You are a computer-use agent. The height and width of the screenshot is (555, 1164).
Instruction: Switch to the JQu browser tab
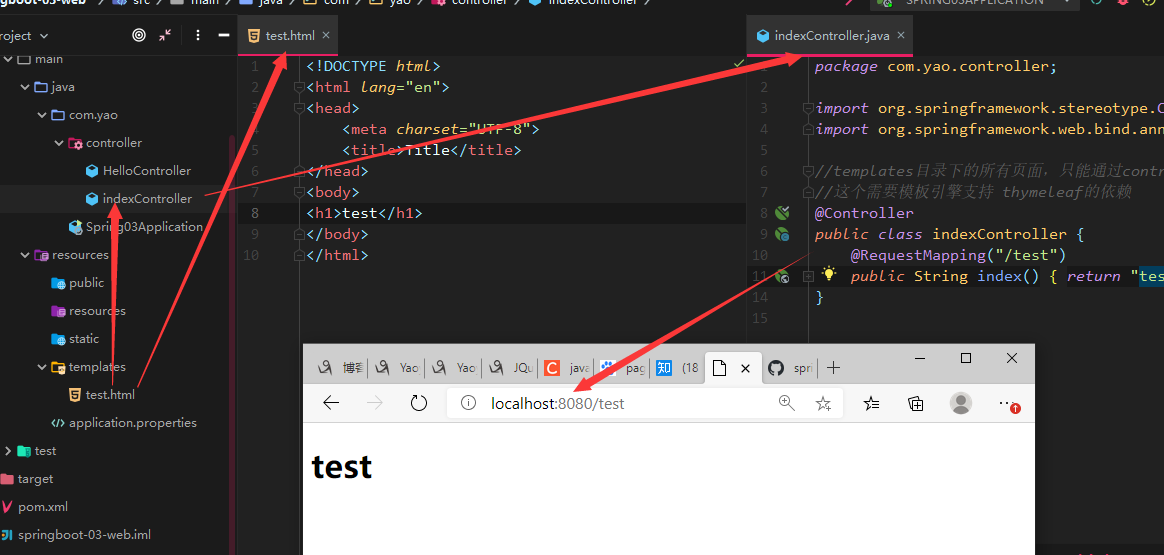tap(510, 368)
